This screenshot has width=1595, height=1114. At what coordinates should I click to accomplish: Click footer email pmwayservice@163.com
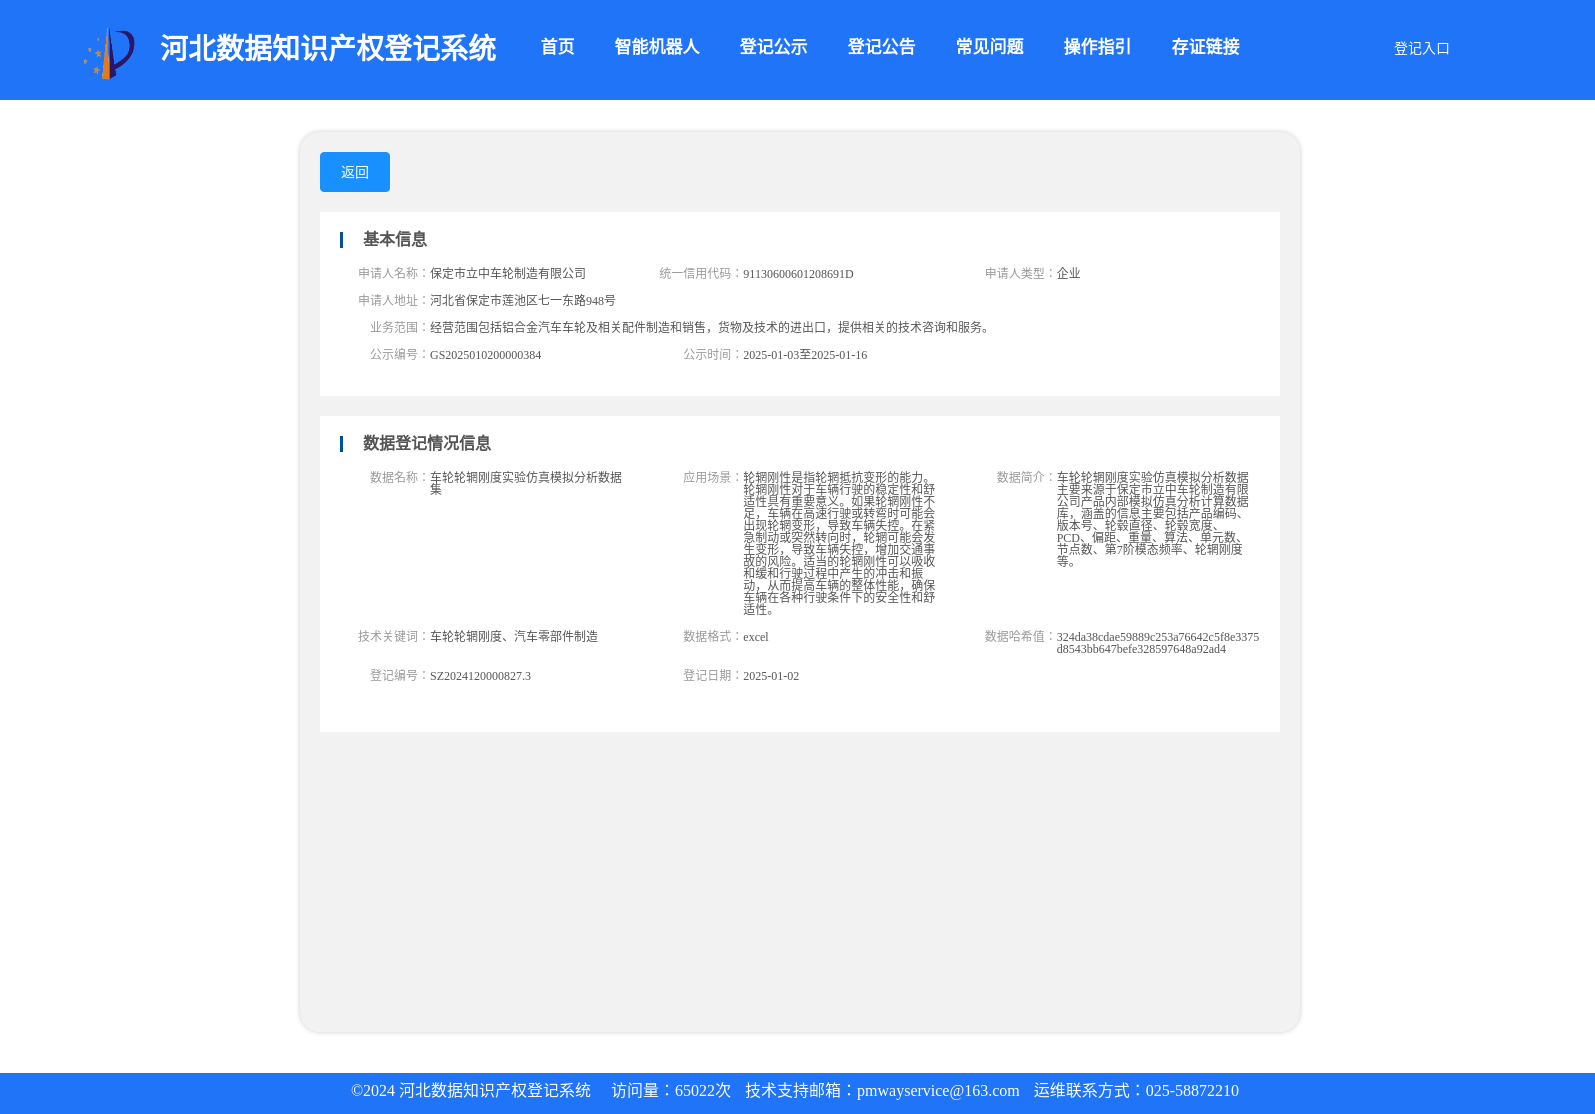pos(938,1091)
